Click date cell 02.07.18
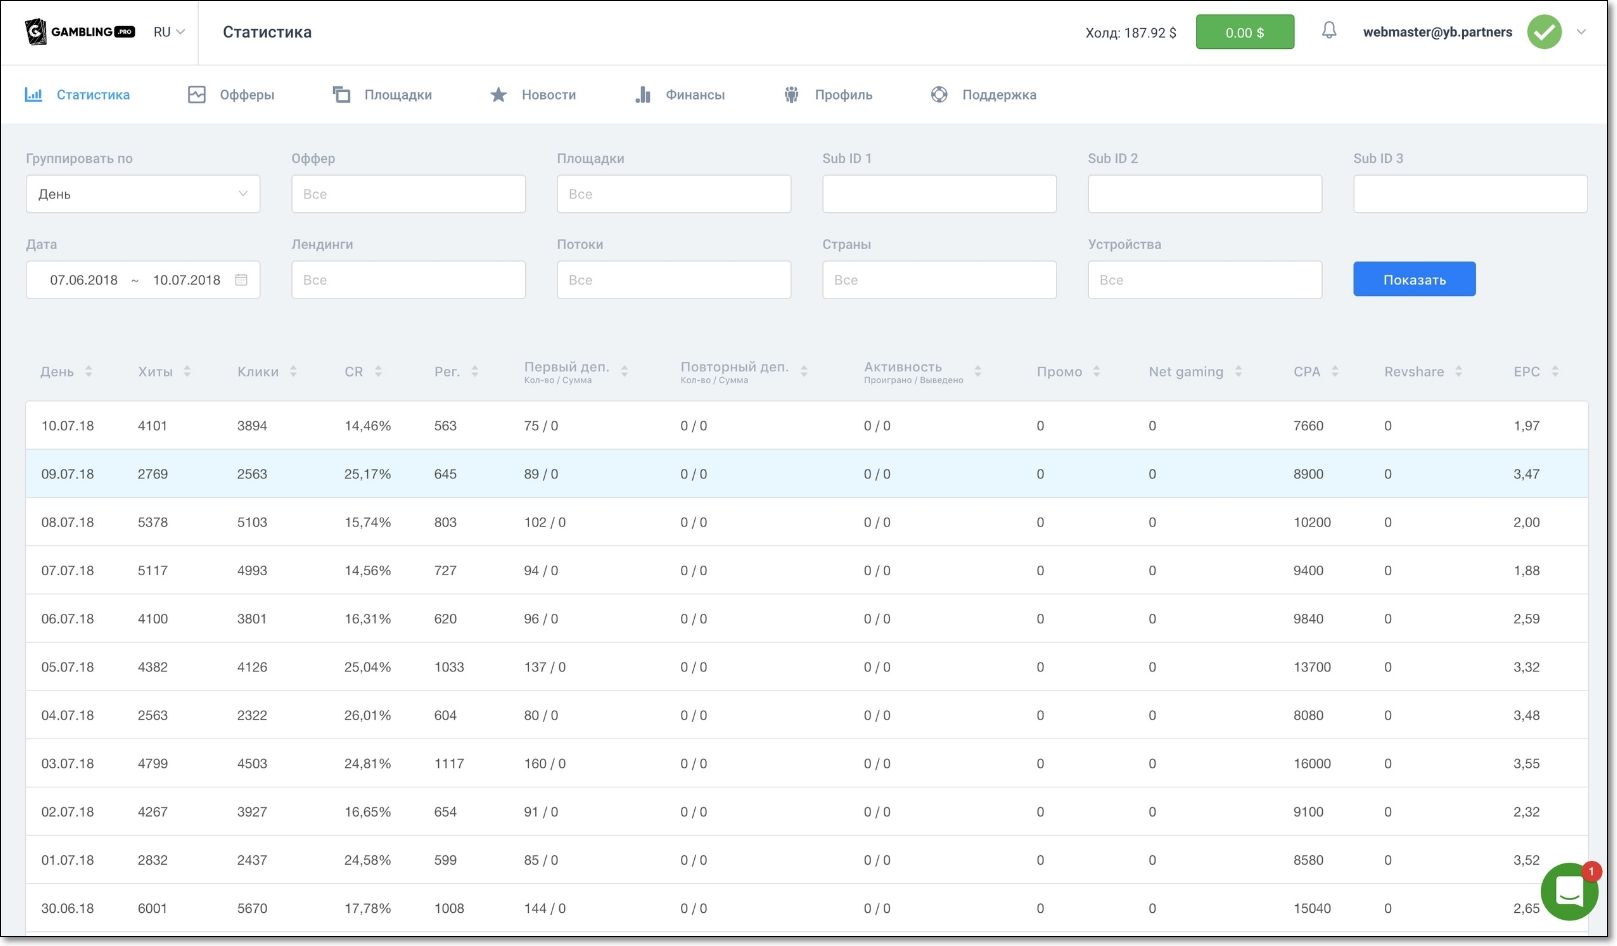 click(67, 812)
